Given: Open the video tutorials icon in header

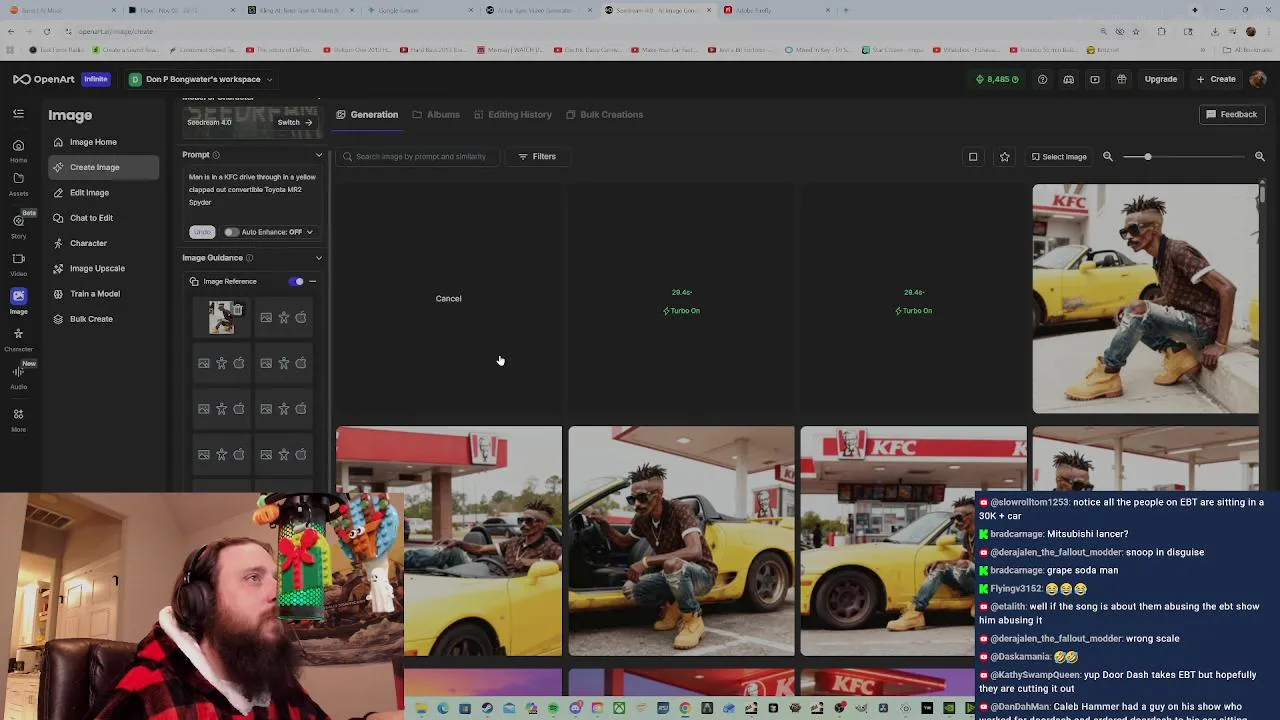Looking at the screenshot, I should pyautogui.click(x=1095, y=79).
